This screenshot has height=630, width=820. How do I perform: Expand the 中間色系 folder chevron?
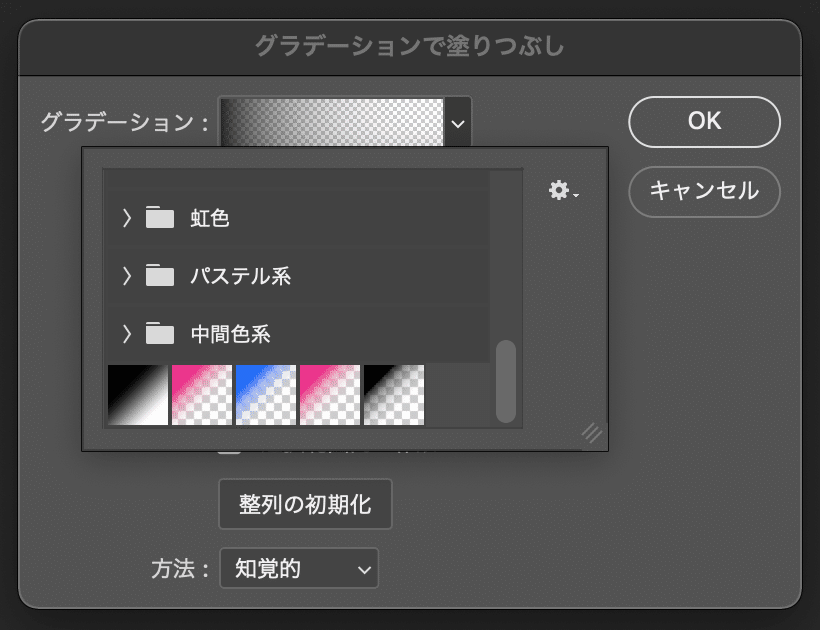[x=127, y=334]
